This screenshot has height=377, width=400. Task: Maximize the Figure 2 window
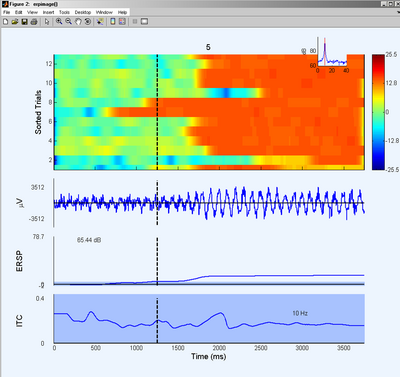tap(391, 4)
